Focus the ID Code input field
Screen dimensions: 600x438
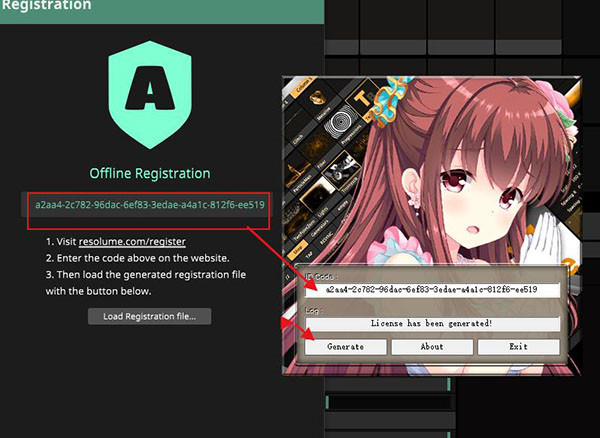click(x=432, y=290)
